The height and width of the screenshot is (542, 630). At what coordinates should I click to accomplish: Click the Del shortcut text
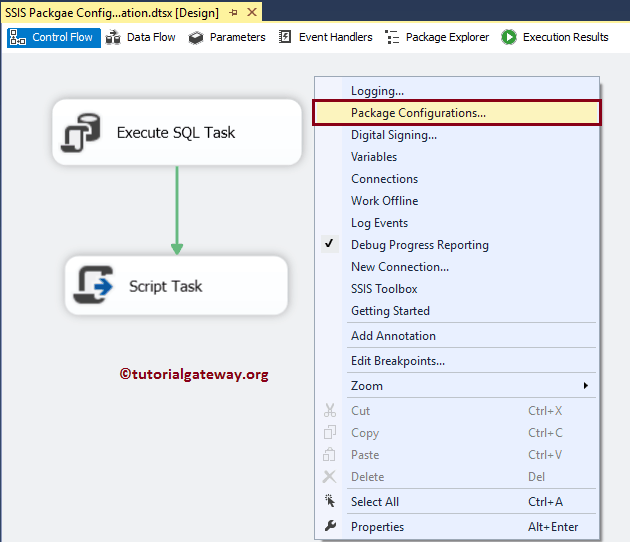point(536,477)
